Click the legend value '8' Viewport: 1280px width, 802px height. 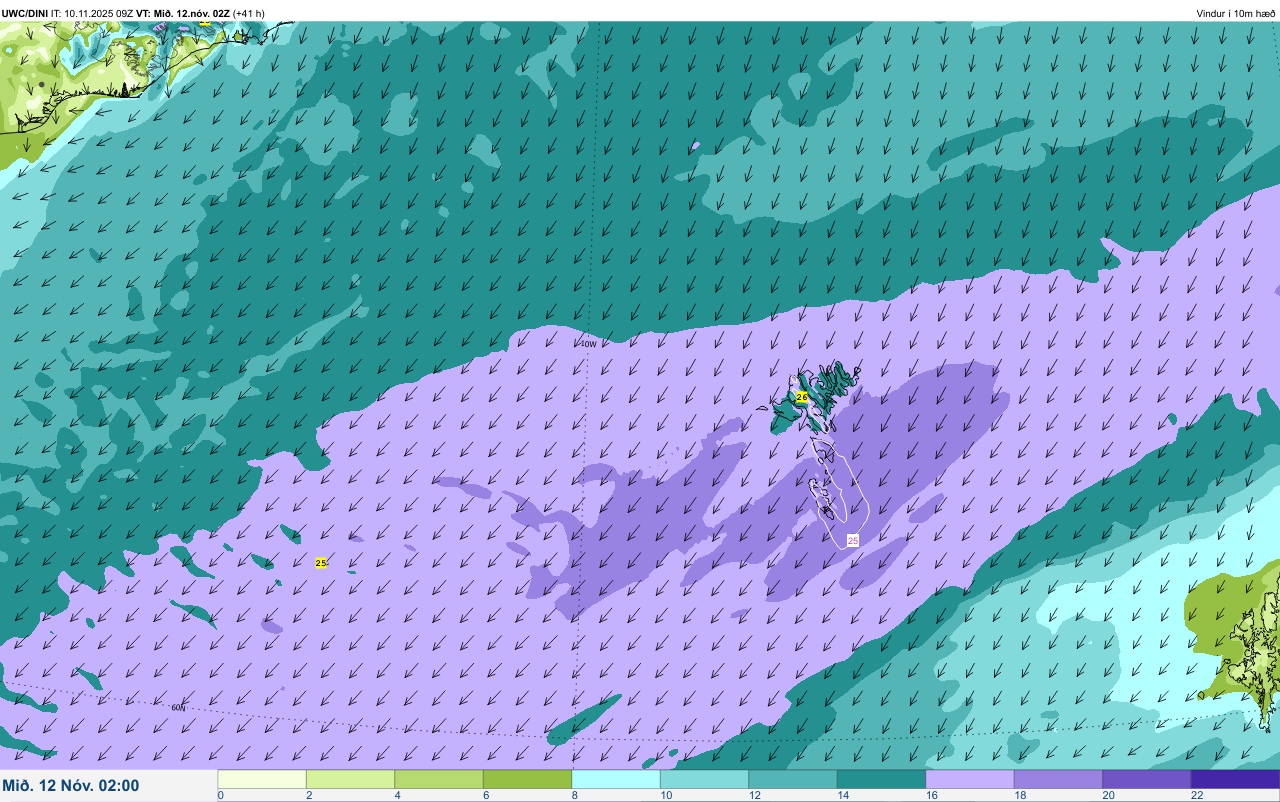point(574,795)
